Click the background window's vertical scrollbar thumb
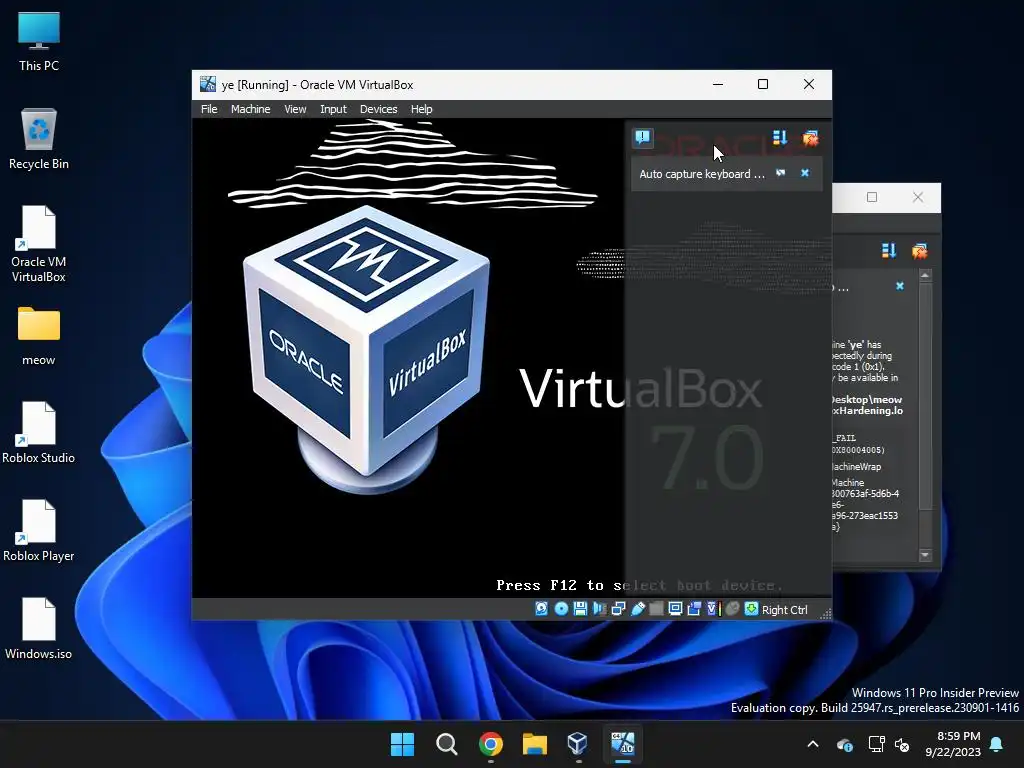Viewport: 1024px width, 768px height. [x=925, y=395]
